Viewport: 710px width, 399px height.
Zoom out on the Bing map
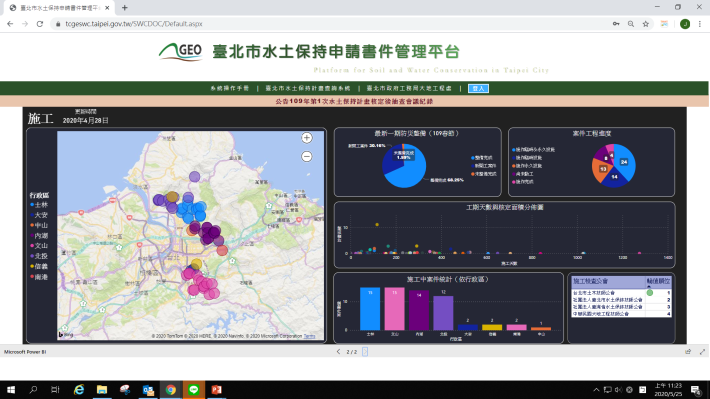[x=307, y=156]
